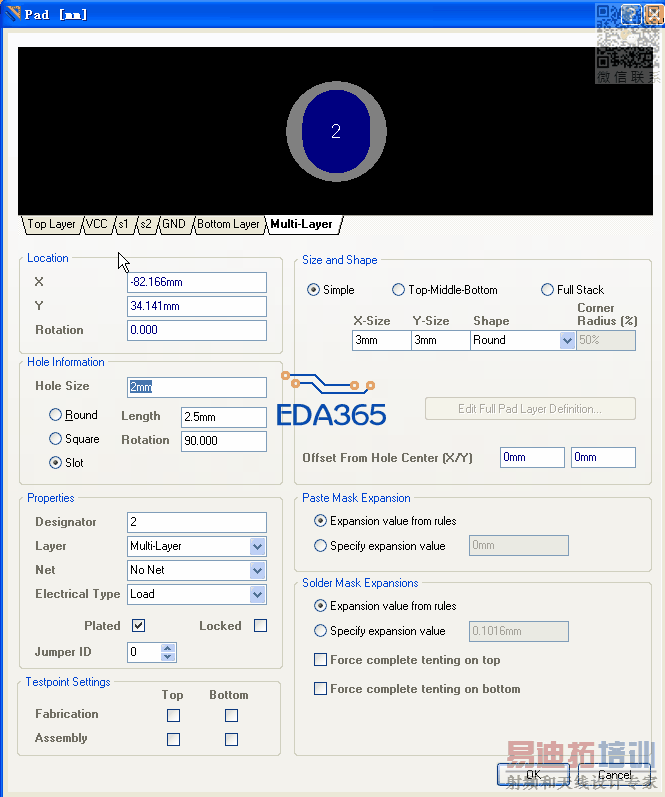Viewport: 665px width, 797px height.
Task: Click the solder mask 0.1016mm field
Action: click(519, 631)
